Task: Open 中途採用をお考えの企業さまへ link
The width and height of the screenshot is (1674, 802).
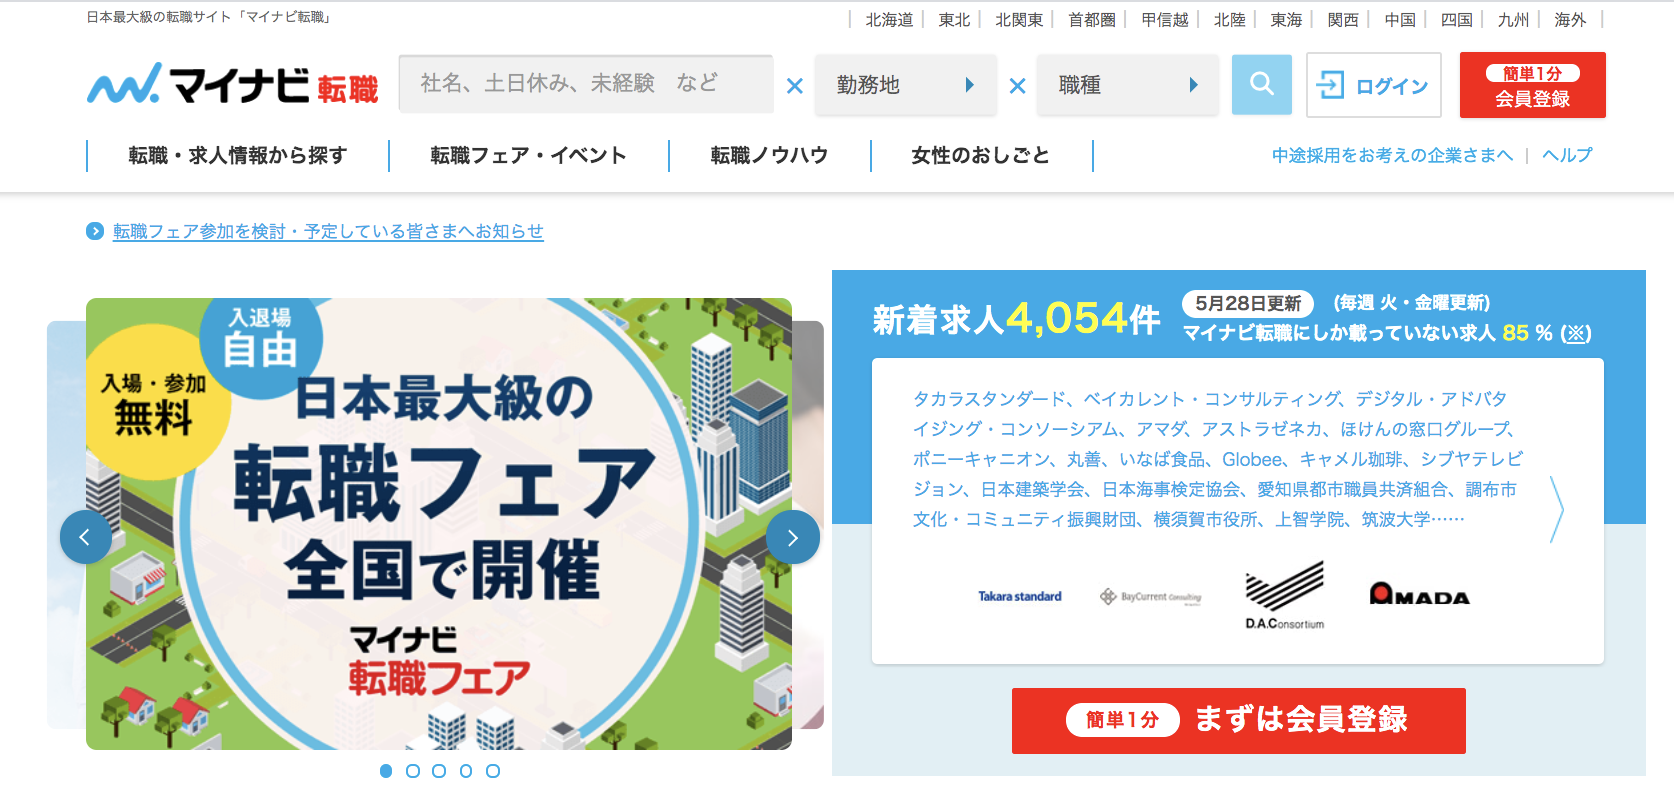Action: point(1392,155)
